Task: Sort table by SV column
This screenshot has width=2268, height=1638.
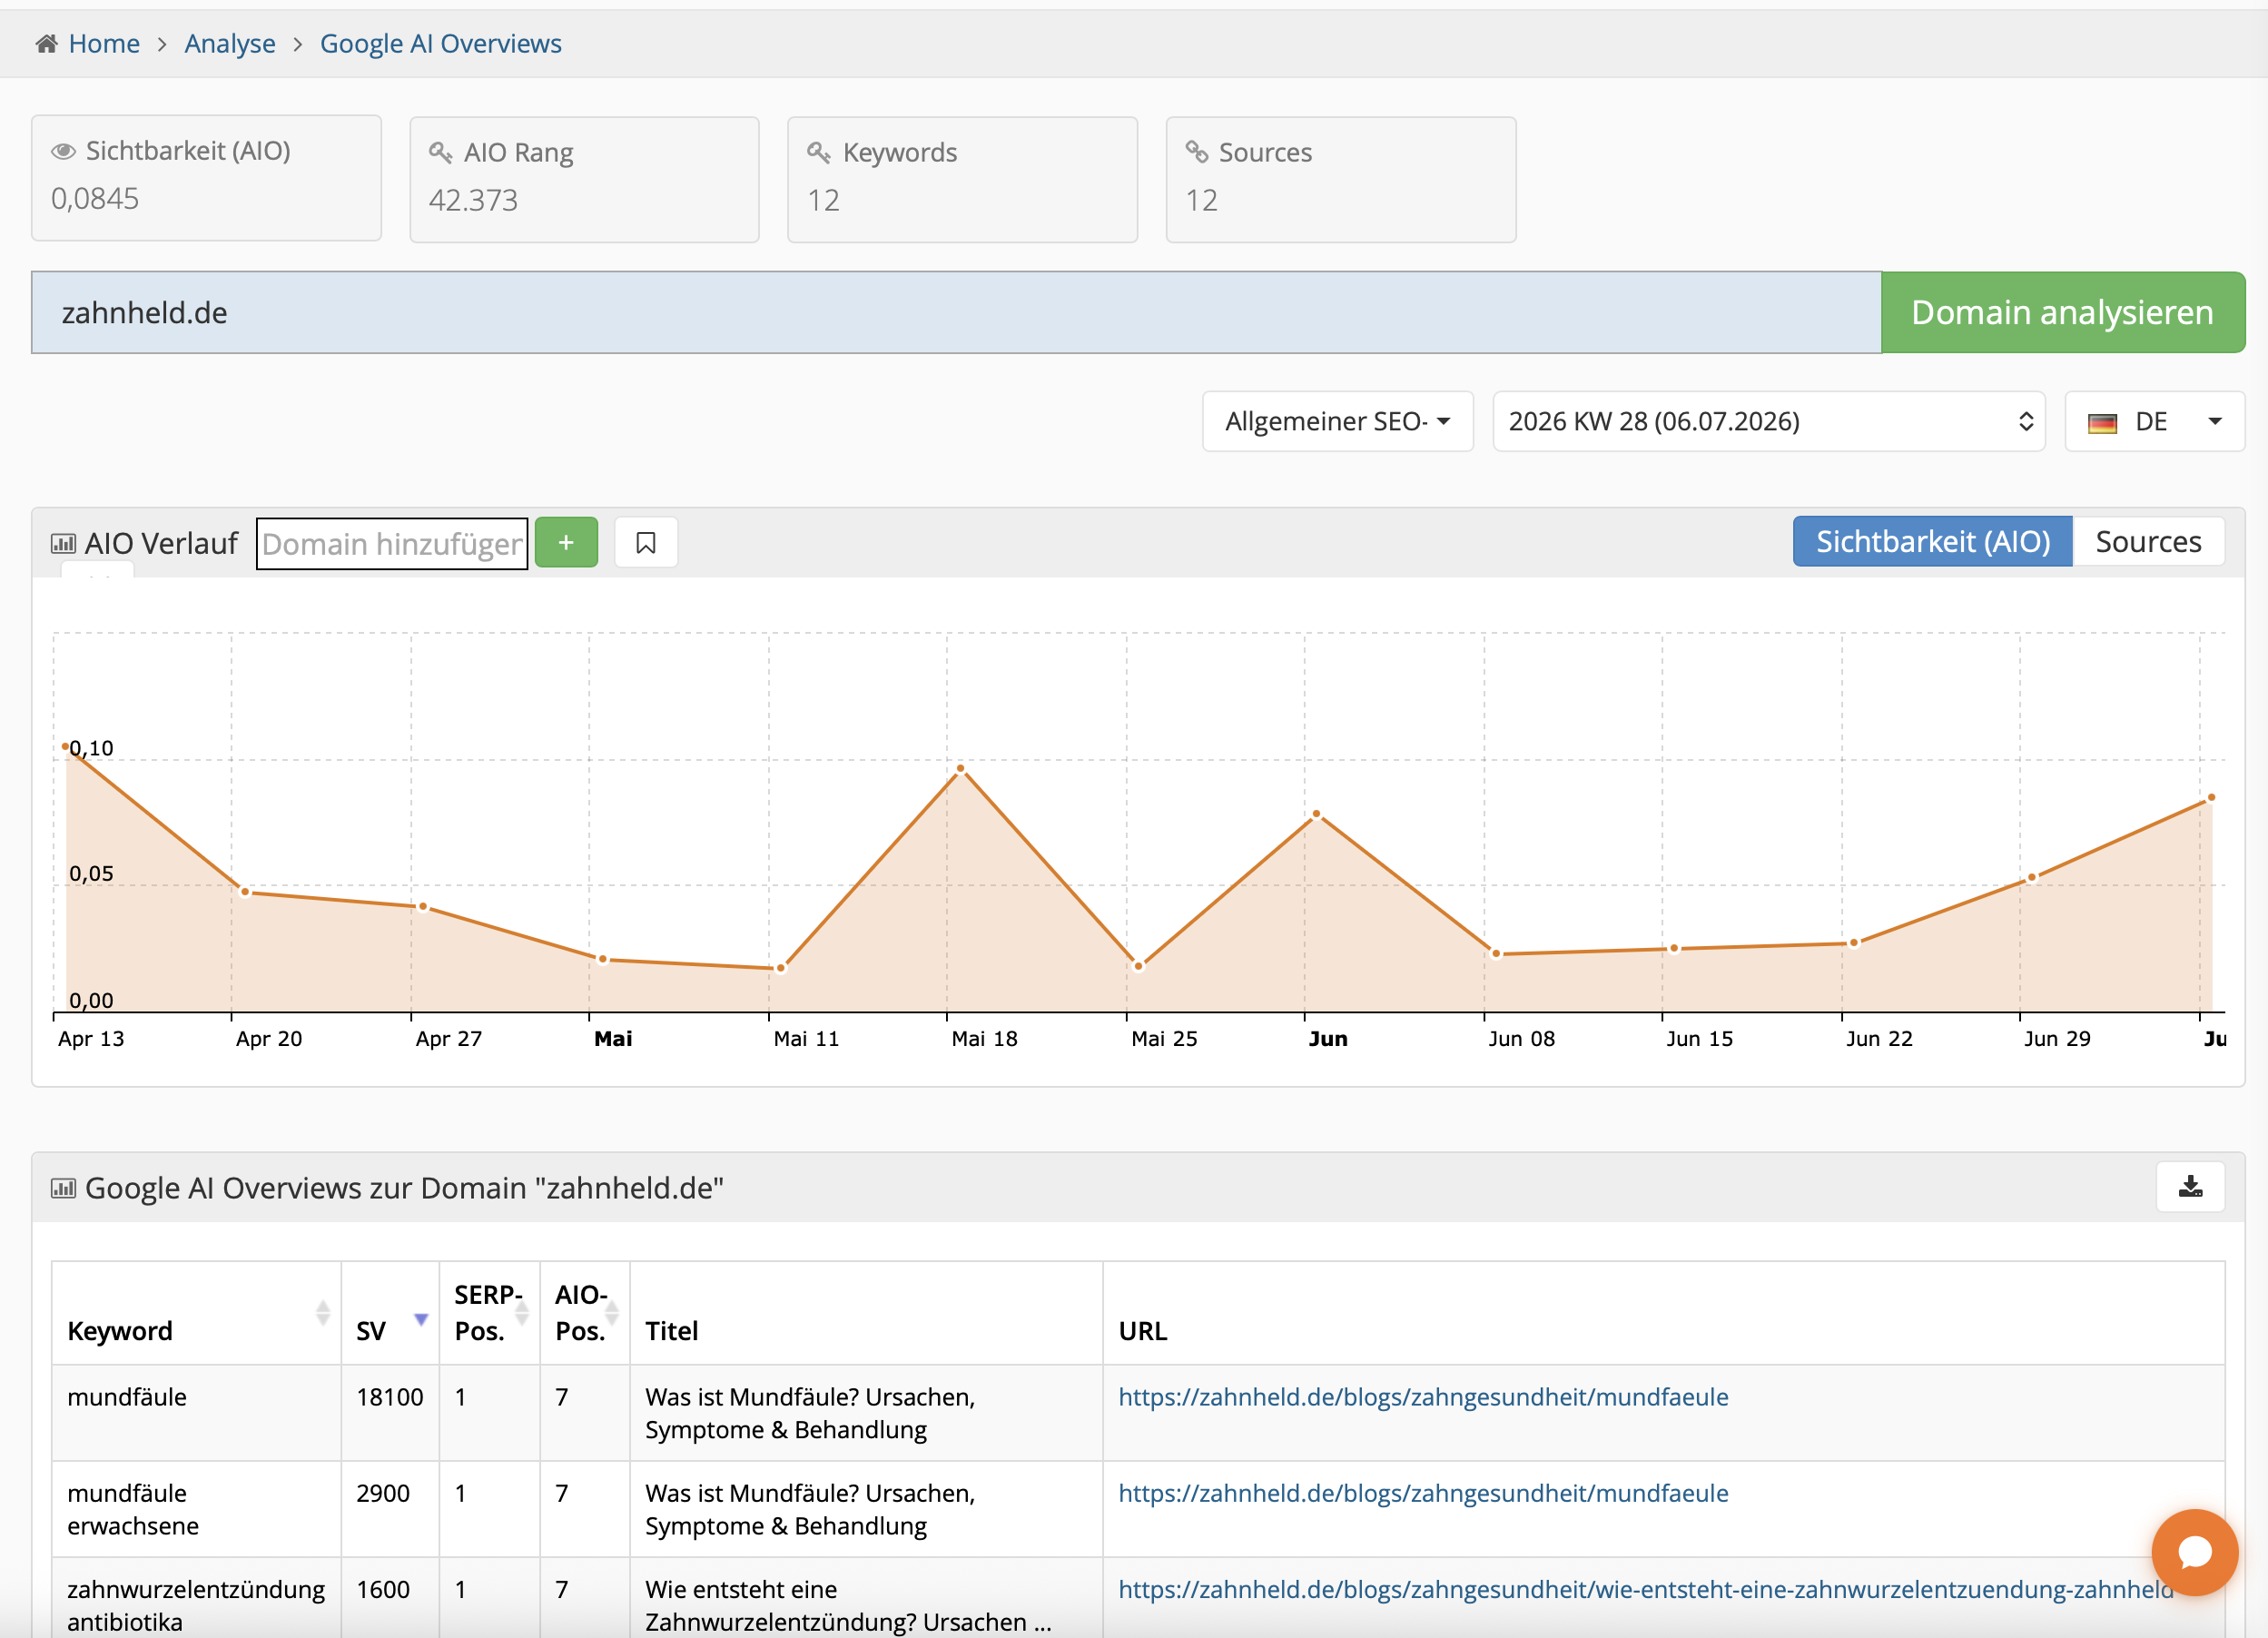Action: click(391, 1313)
